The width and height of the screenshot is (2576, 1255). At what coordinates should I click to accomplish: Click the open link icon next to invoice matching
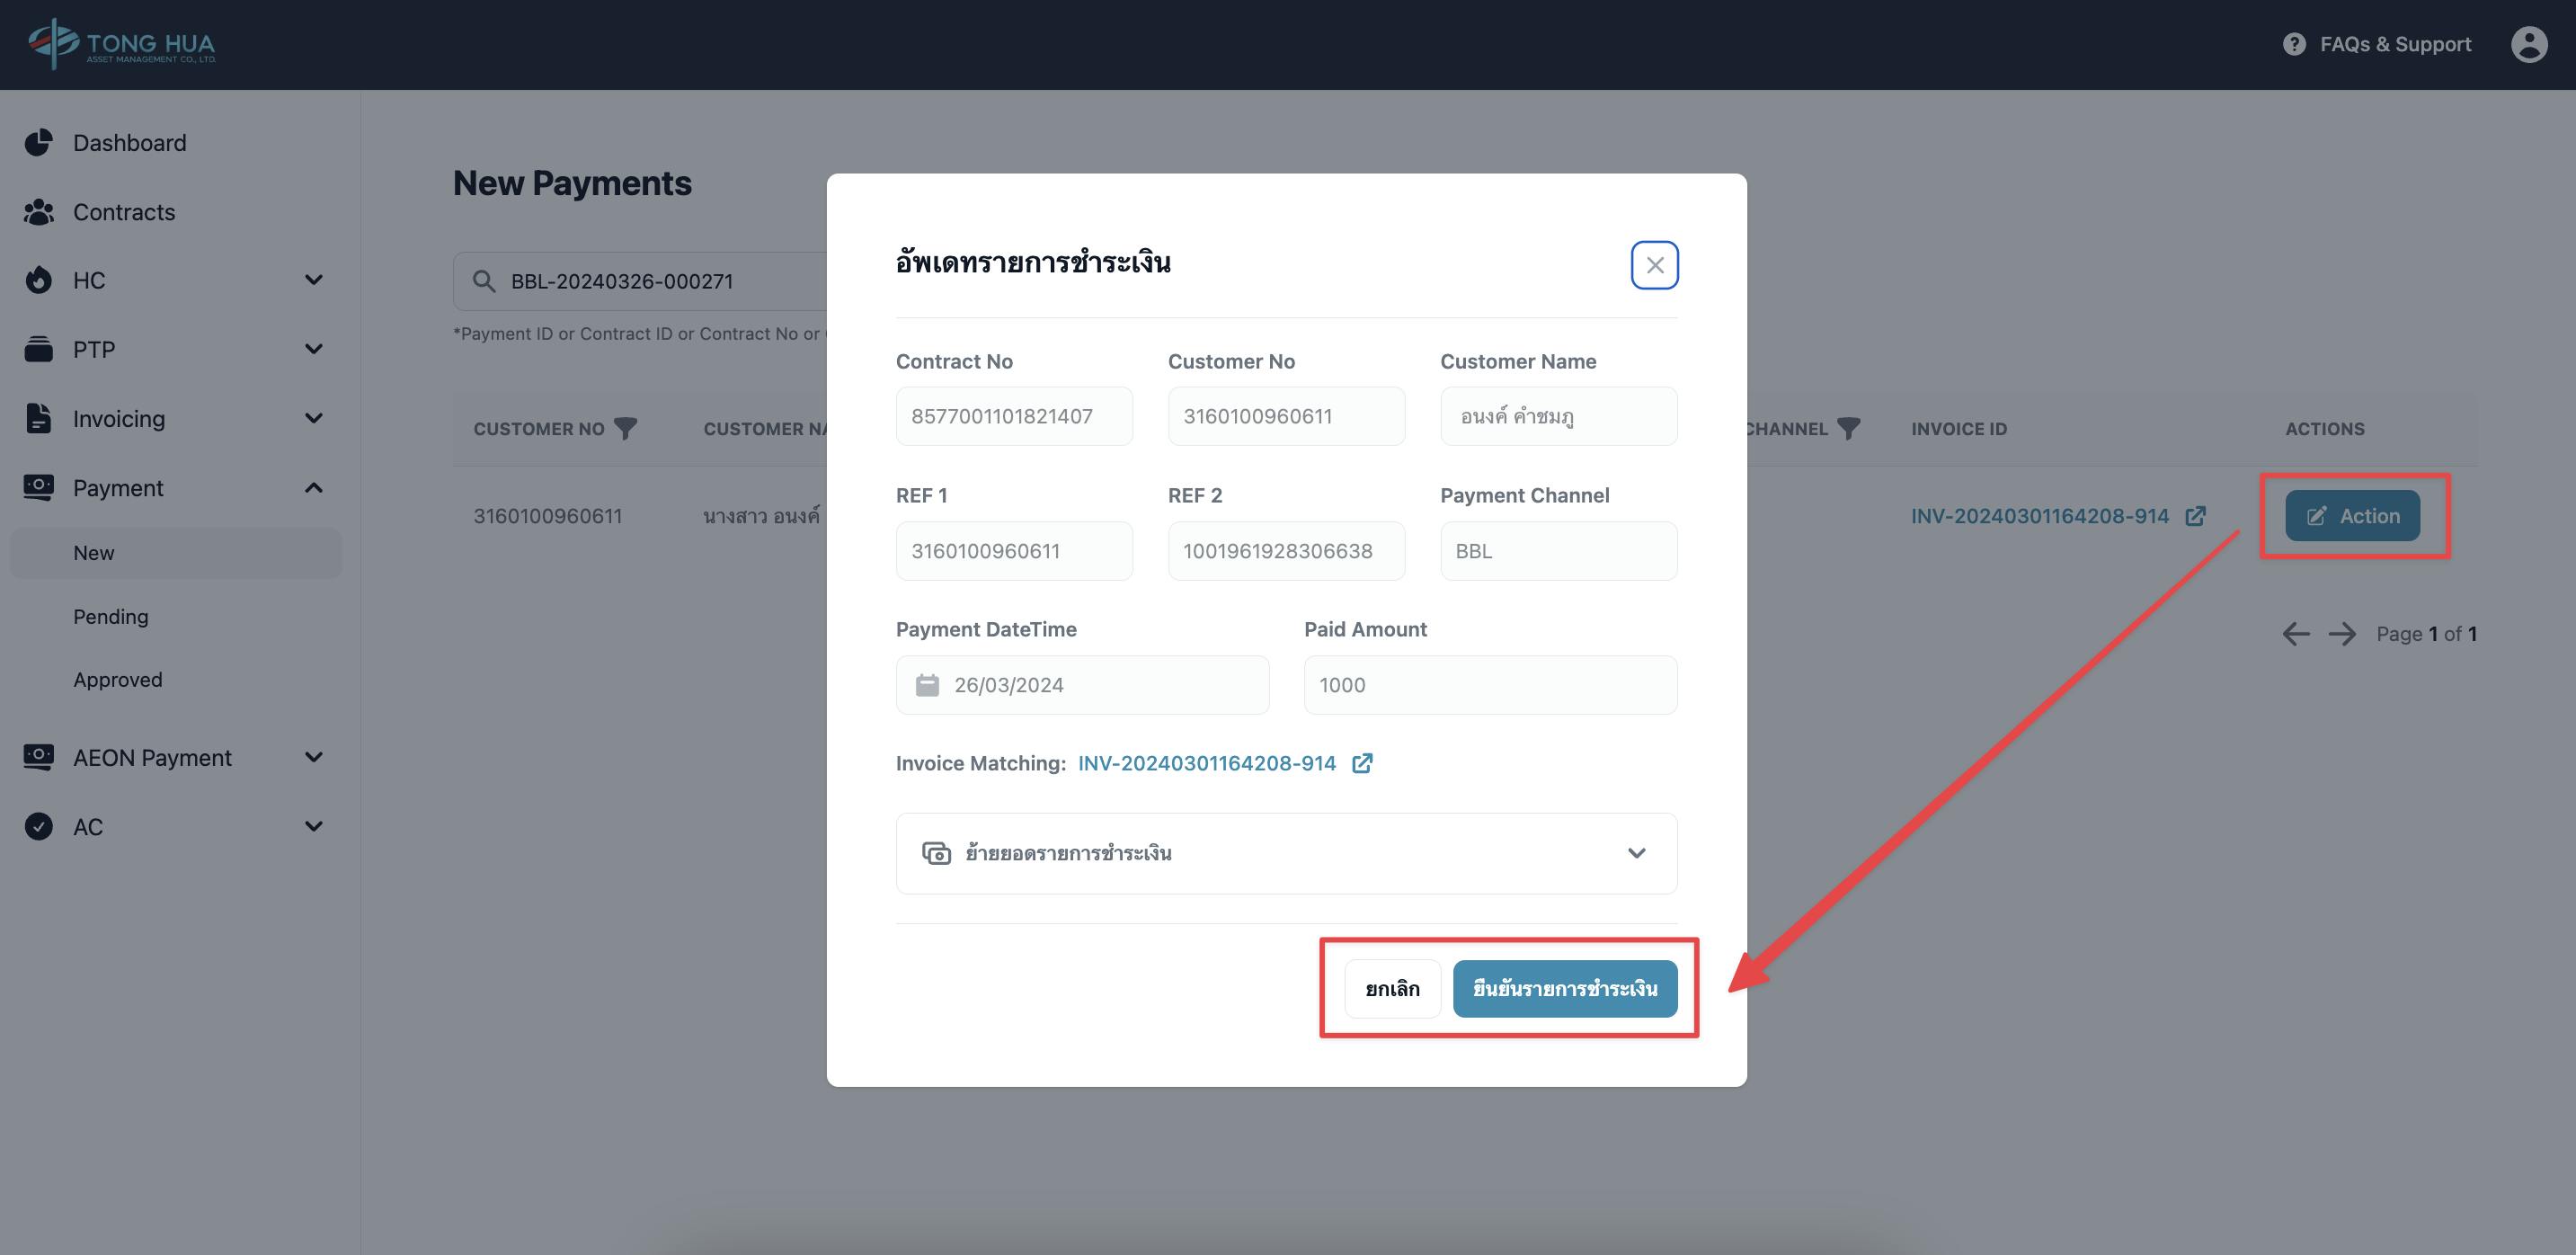[1362, 762]
